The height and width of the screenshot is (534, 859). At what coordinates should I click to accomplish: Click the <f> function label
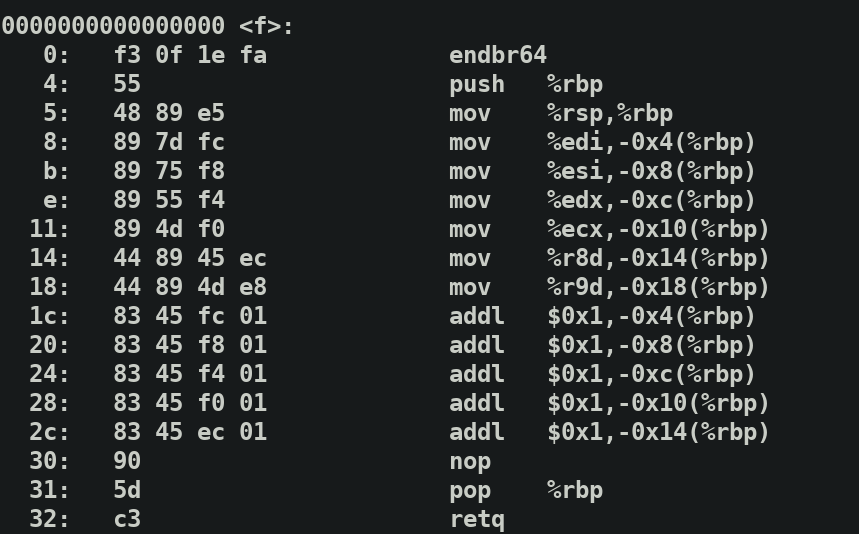coord(267,26)
